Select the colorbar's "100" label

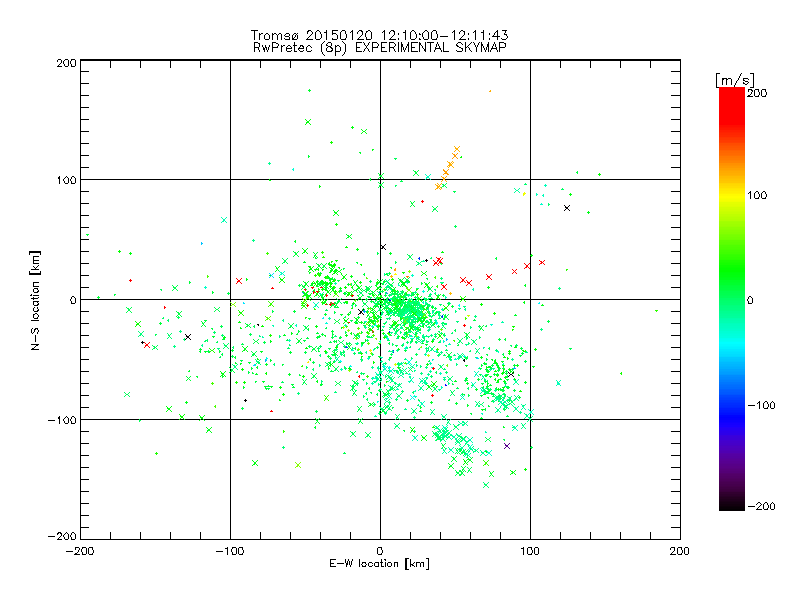coord(757,195)
